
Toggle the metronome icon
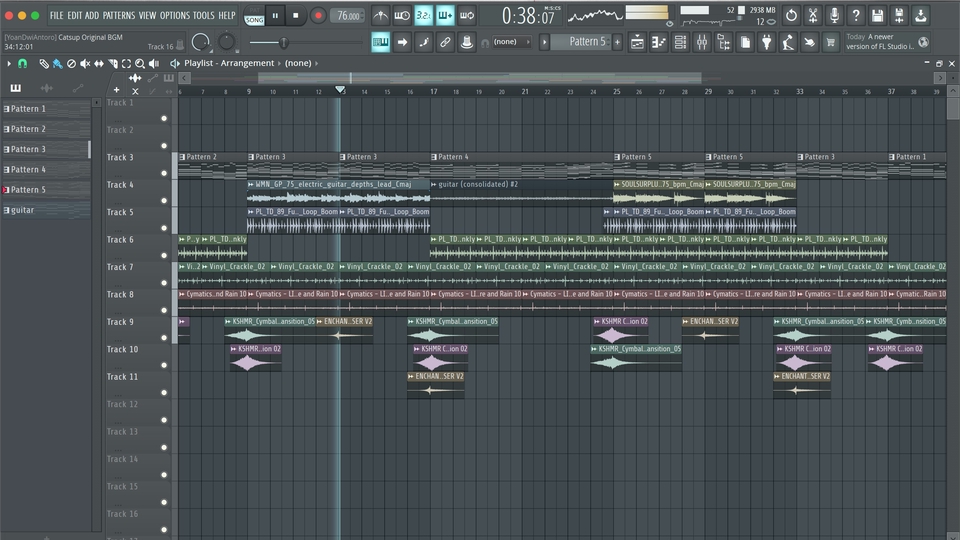[x=380, y=16]
